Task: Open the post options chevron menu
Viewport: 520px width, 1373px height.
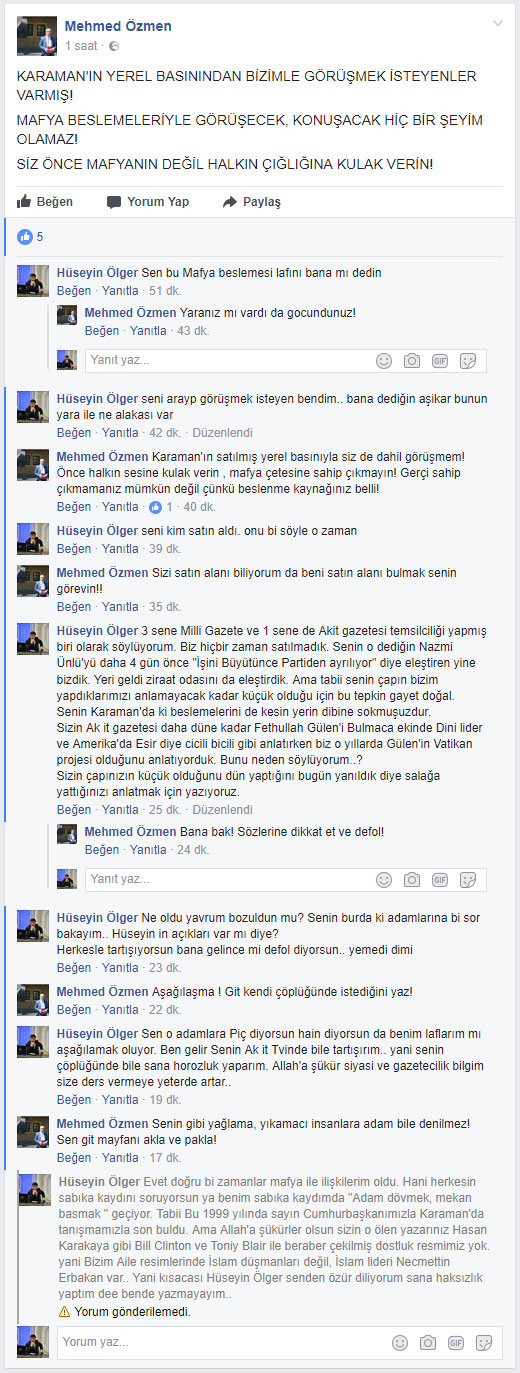Action: click(498, 23)
